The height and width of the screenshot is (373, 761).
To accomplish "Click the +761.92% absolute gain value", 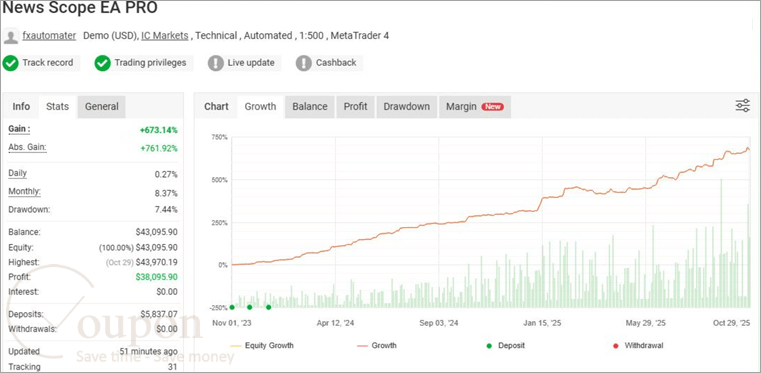I will pyautogui.click(x=159, y=148).
